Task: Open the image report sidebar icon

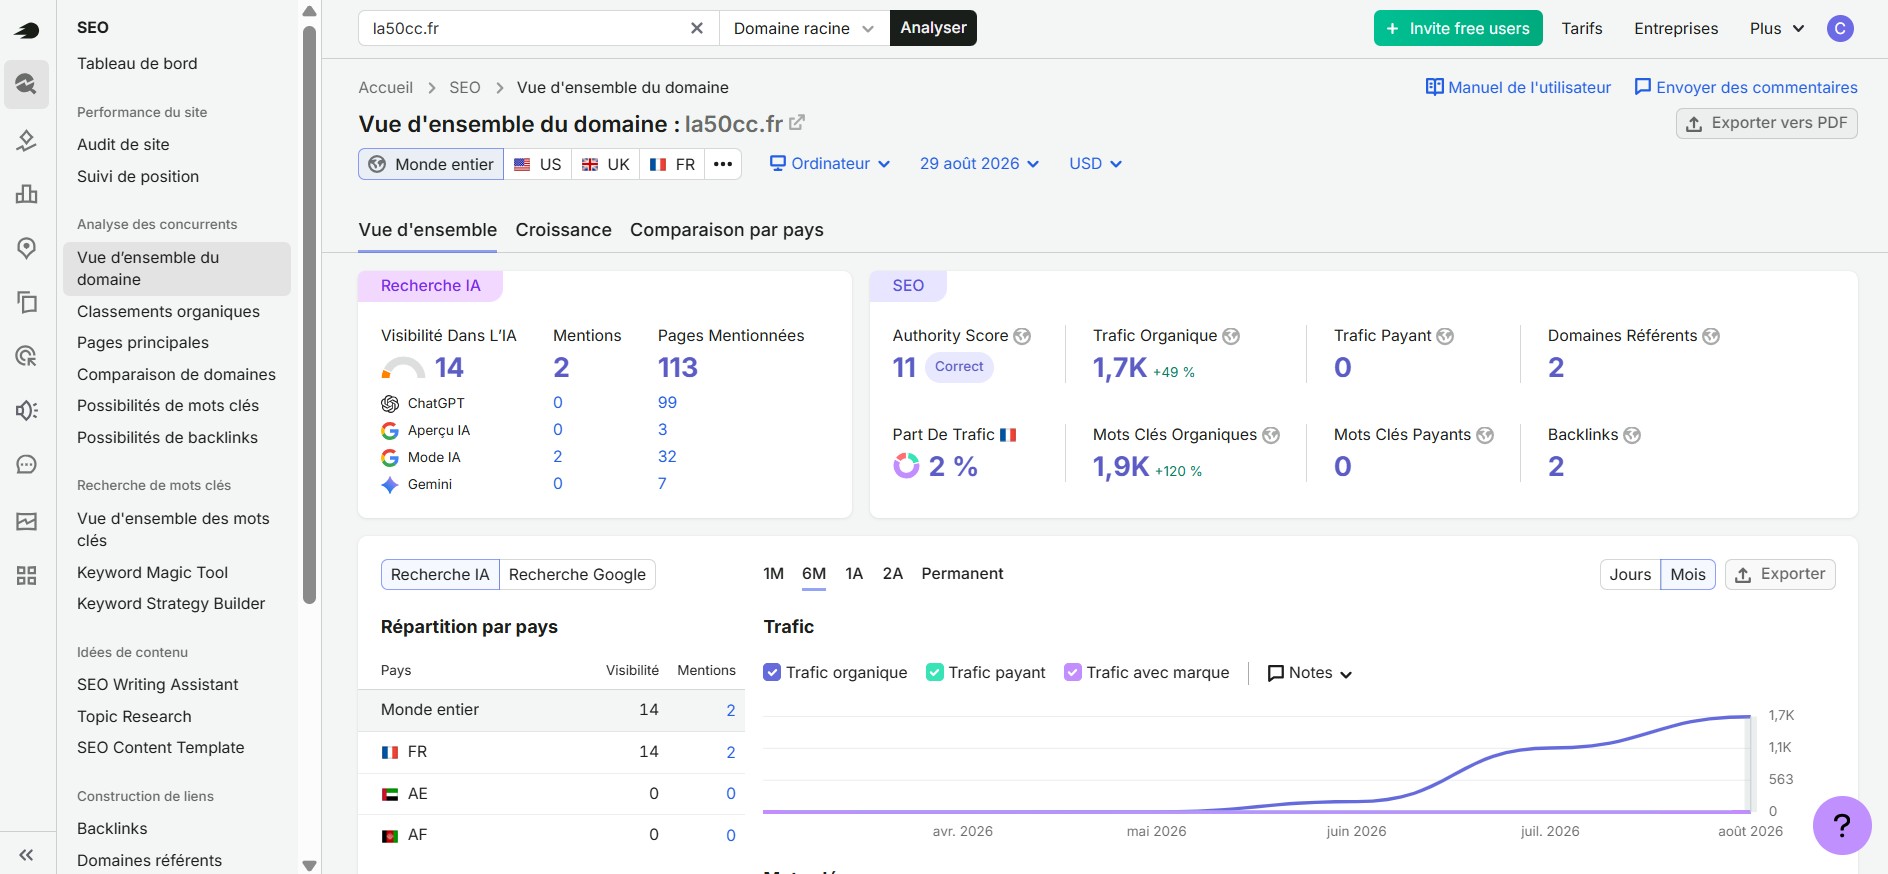Action: tap(27, 522)
